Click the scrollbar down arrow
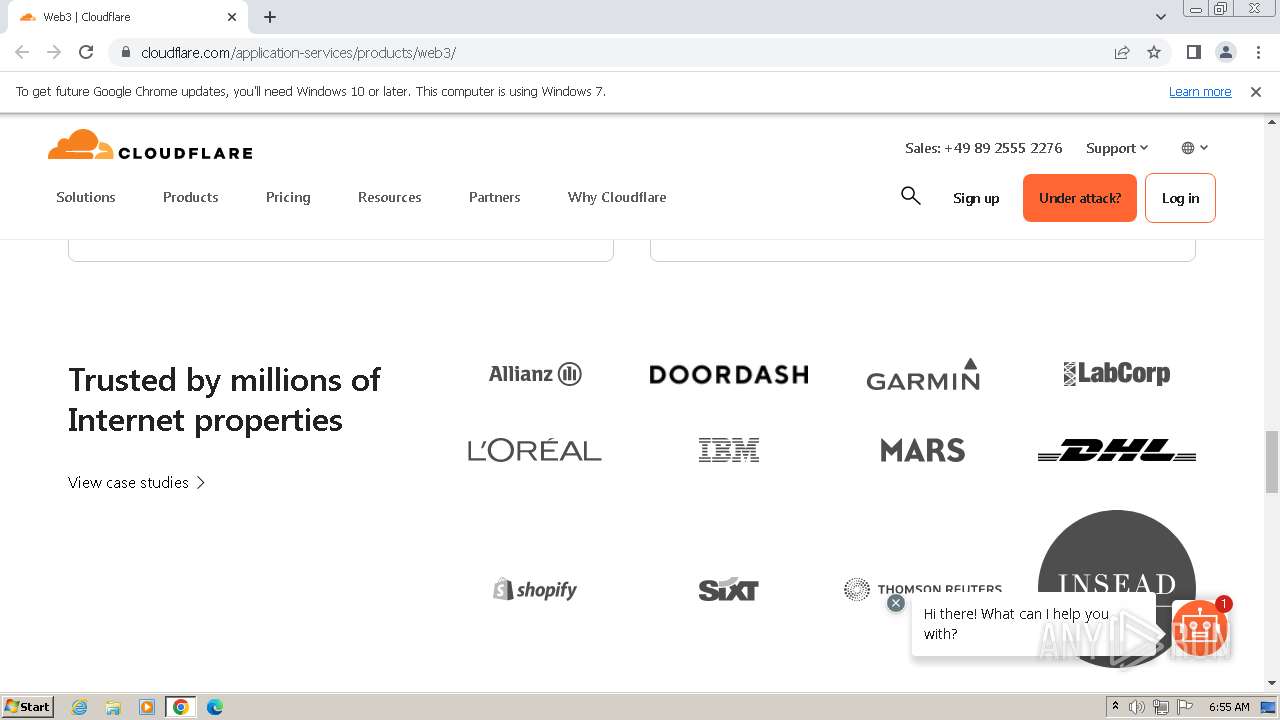 point(1271,684)
